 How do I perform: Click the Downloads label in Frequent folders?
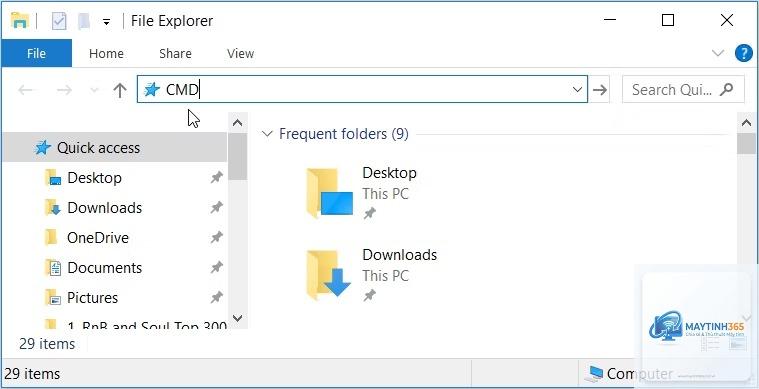click(399, 255)
